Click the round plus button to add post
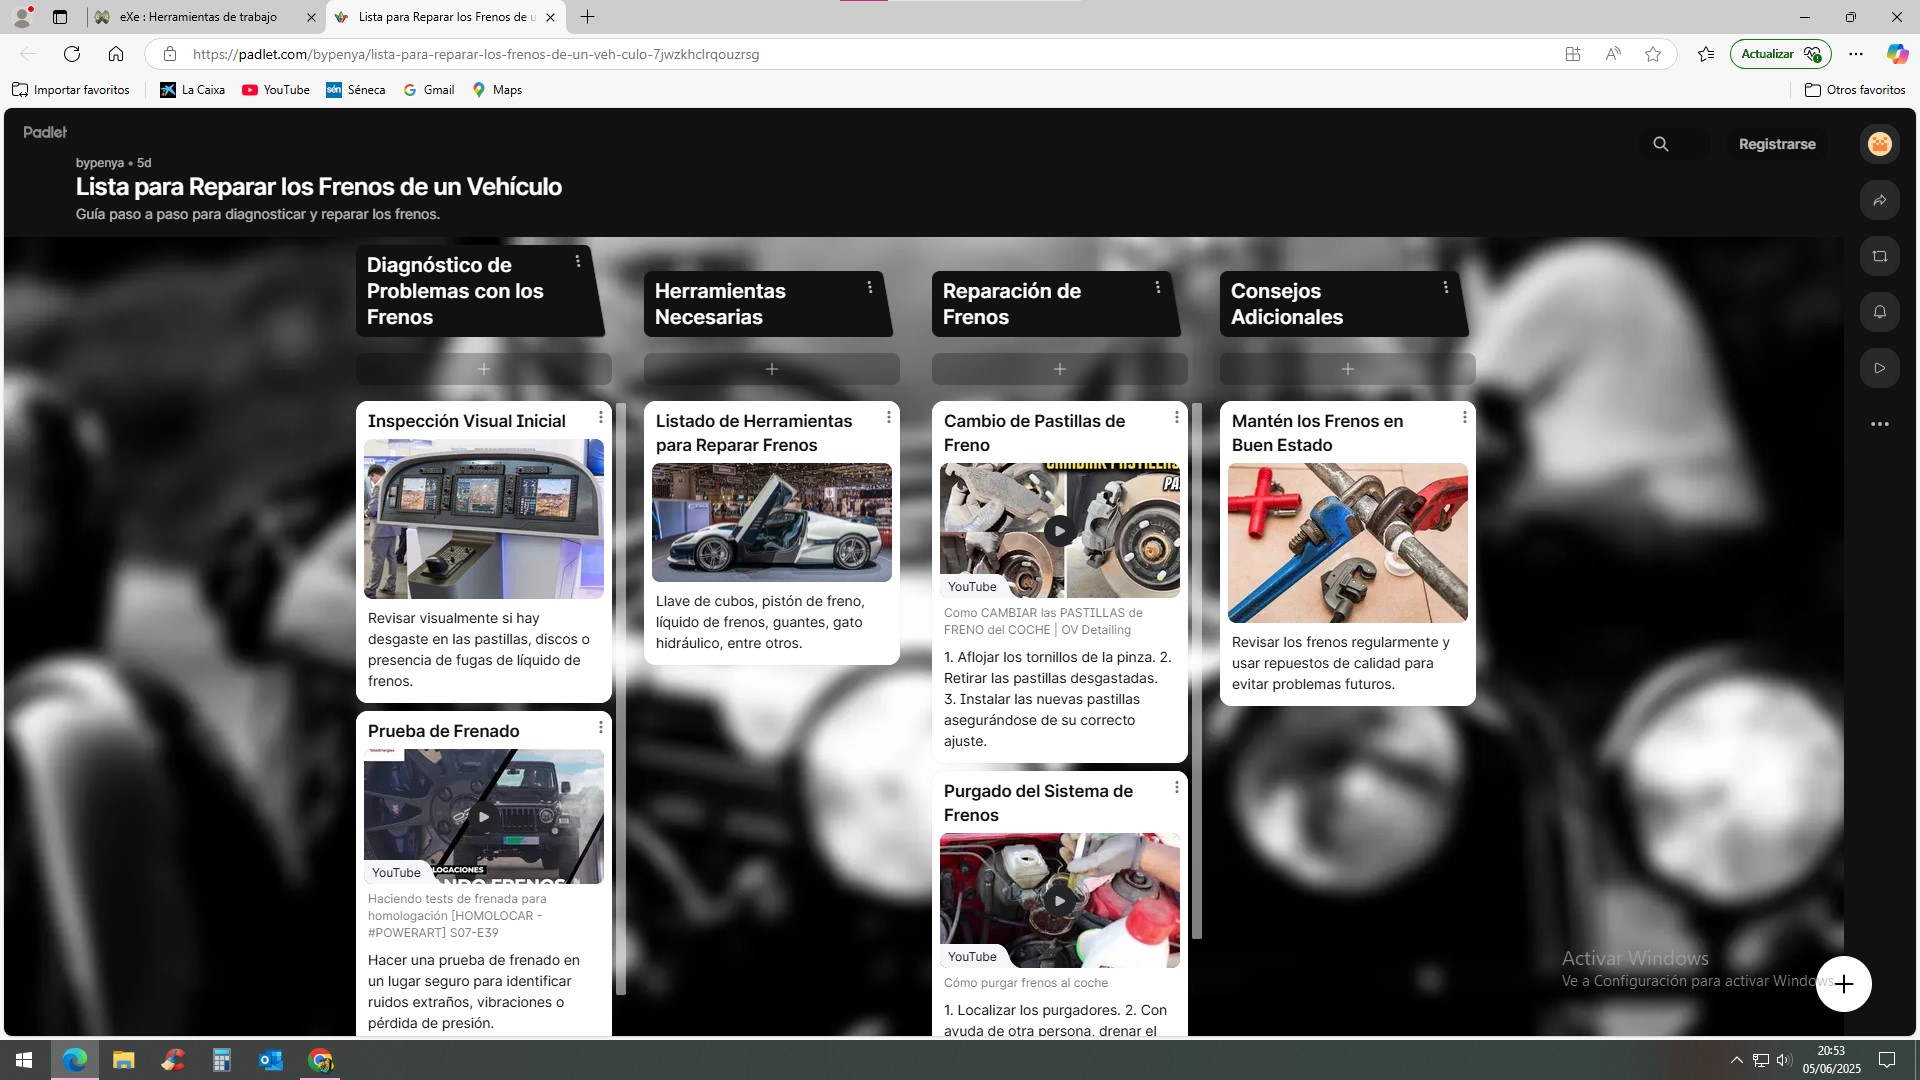The height and width of the screenshot is (1080, 1920). point(1844,984)
